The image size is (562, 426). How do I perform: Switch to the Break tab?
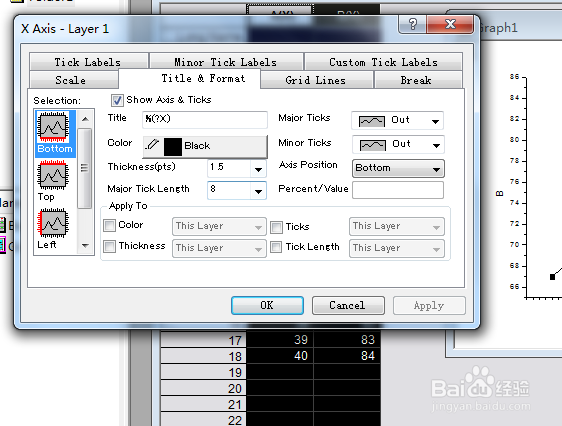(418, 80)
